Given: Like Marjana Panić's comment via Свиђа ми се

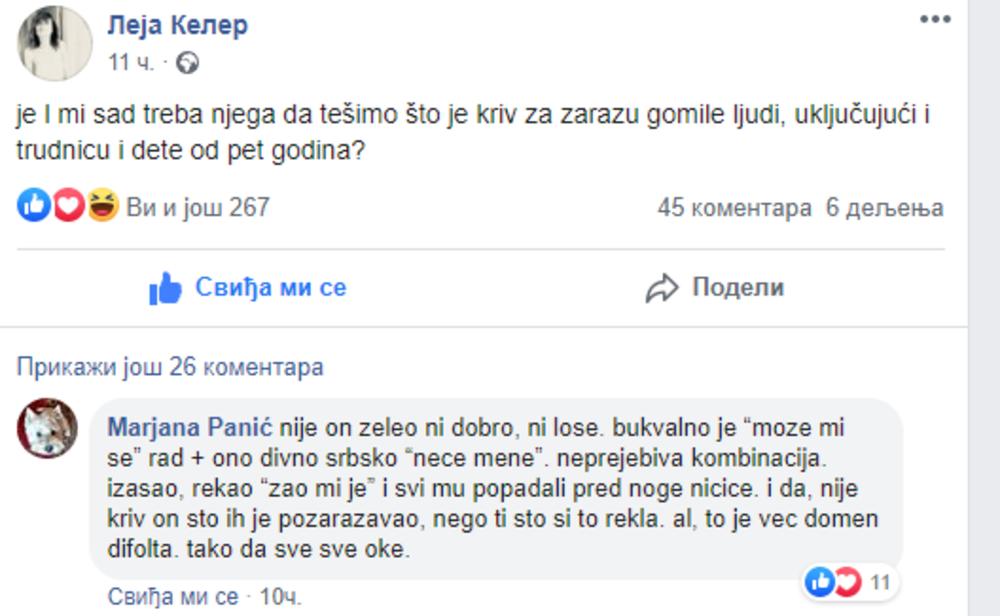Looking at the screenshot, I should pos(172,597).
